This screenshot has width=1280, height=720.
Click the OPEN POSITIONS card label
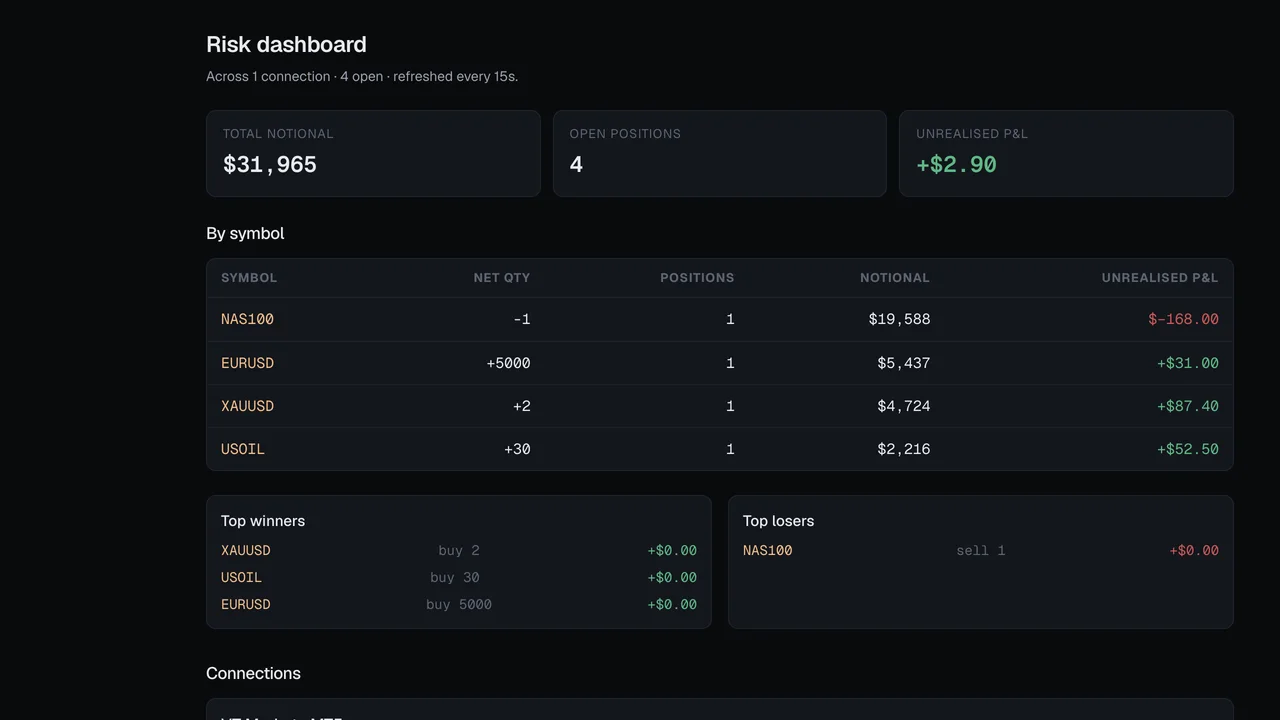625,133
